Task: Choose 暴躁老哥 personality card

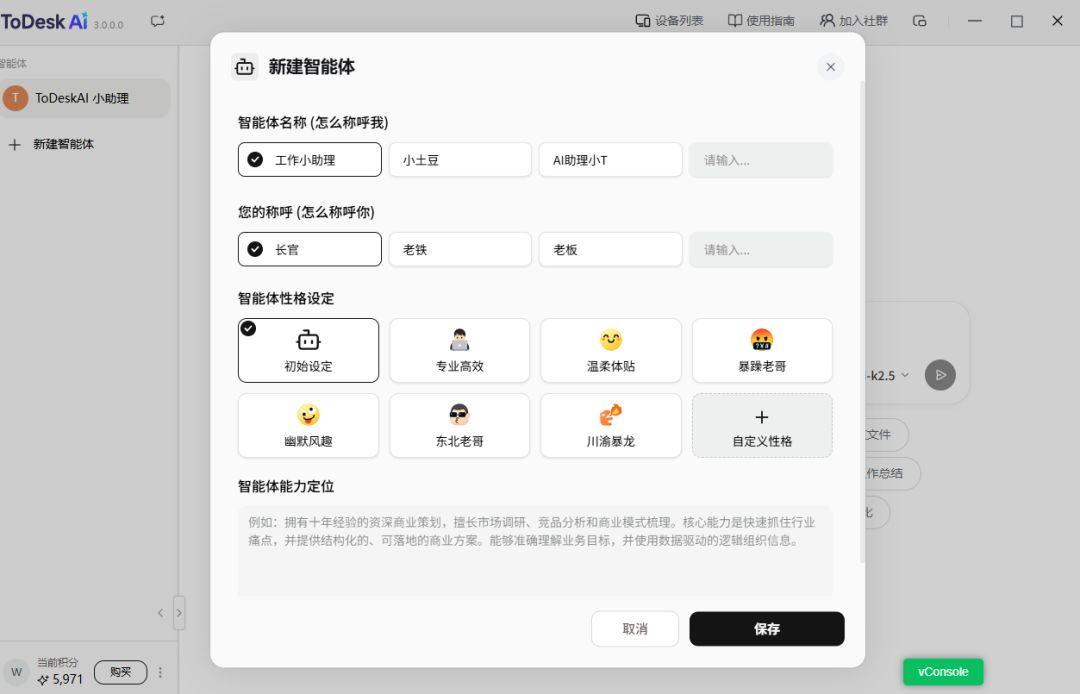Action: [762, 350]
